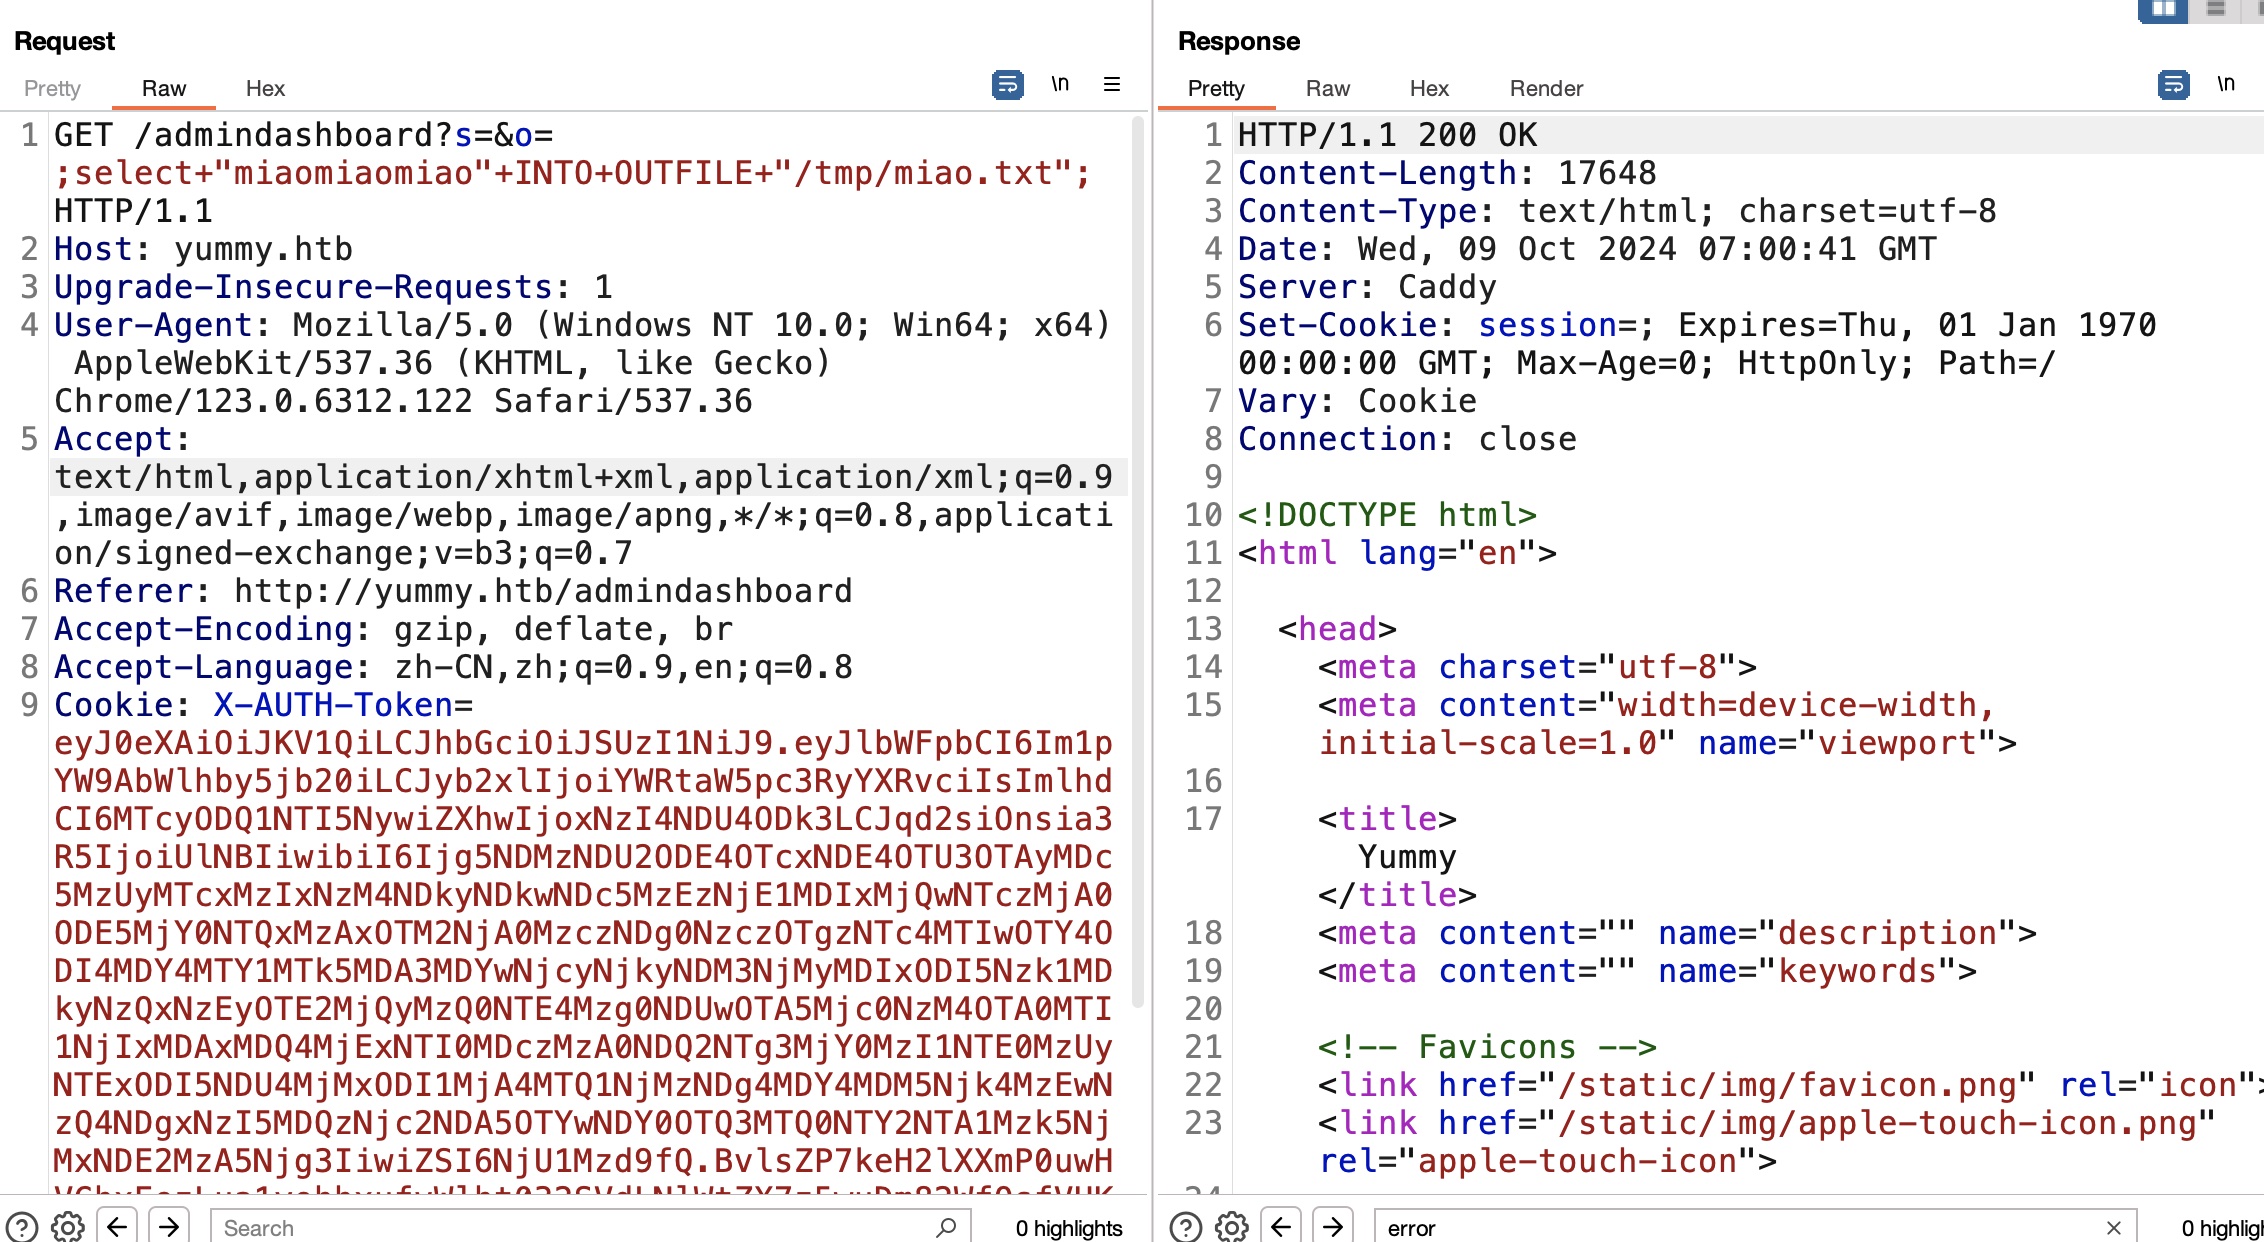Go to next match in Request search
Image resolution: width=2264 pixels, height=1242 pixels.
[169, 1227]
